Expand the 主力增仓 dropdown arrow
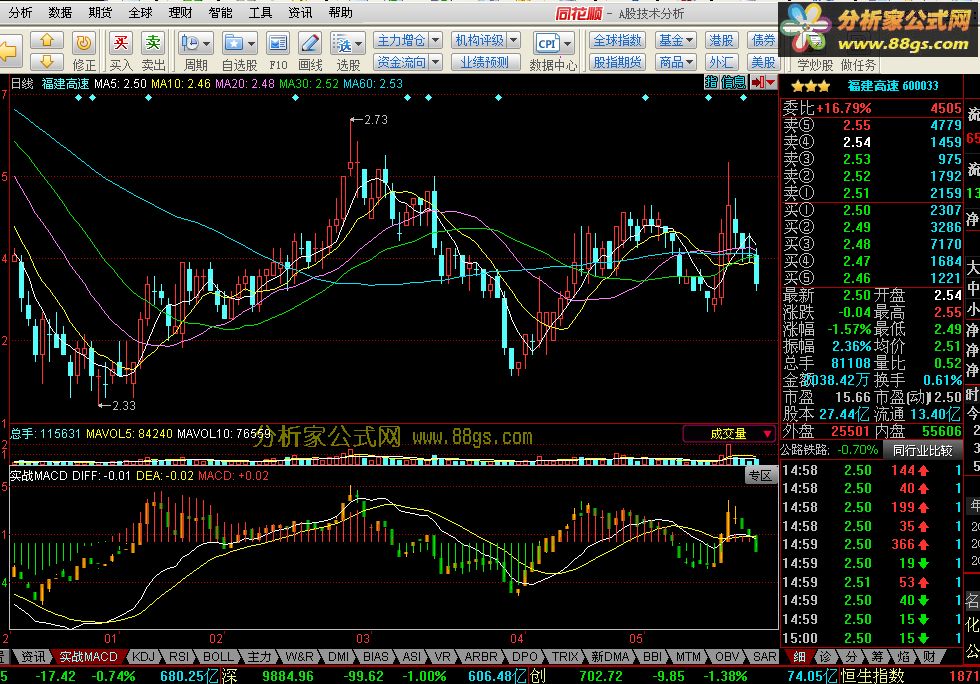 pos(436,41)
